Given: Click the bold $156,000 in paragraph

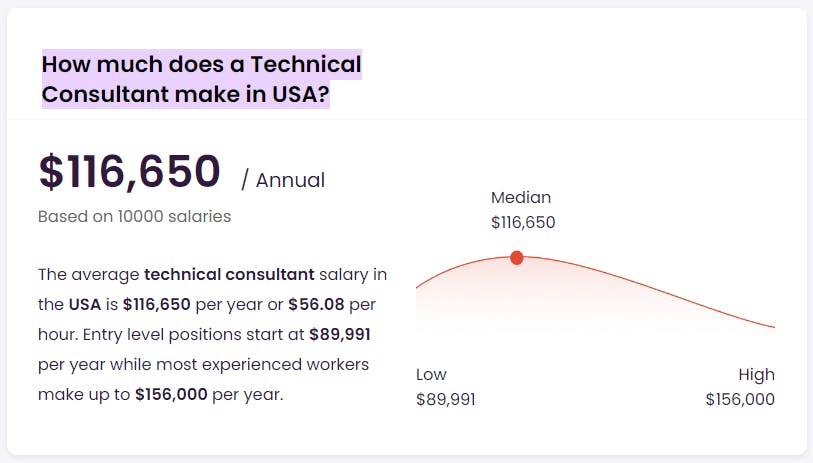Looking at the screenshot, I should pos(171,395).
